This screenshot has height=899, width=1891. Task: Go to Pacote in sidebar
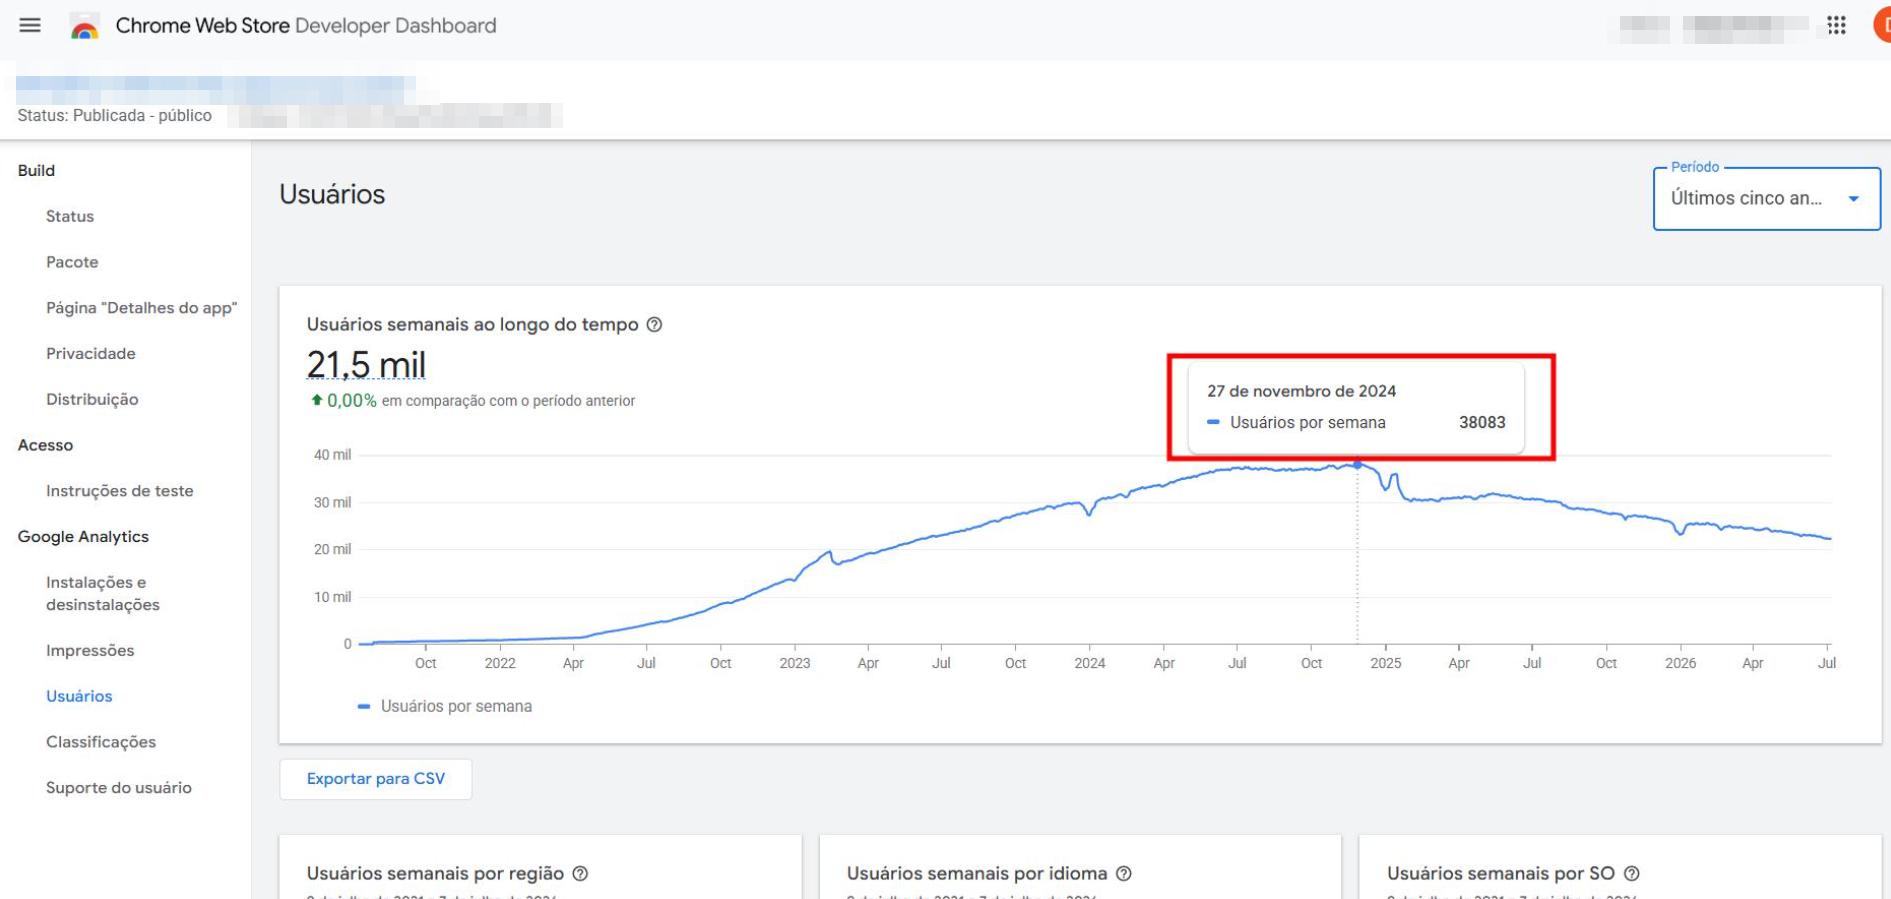point(72,262)
